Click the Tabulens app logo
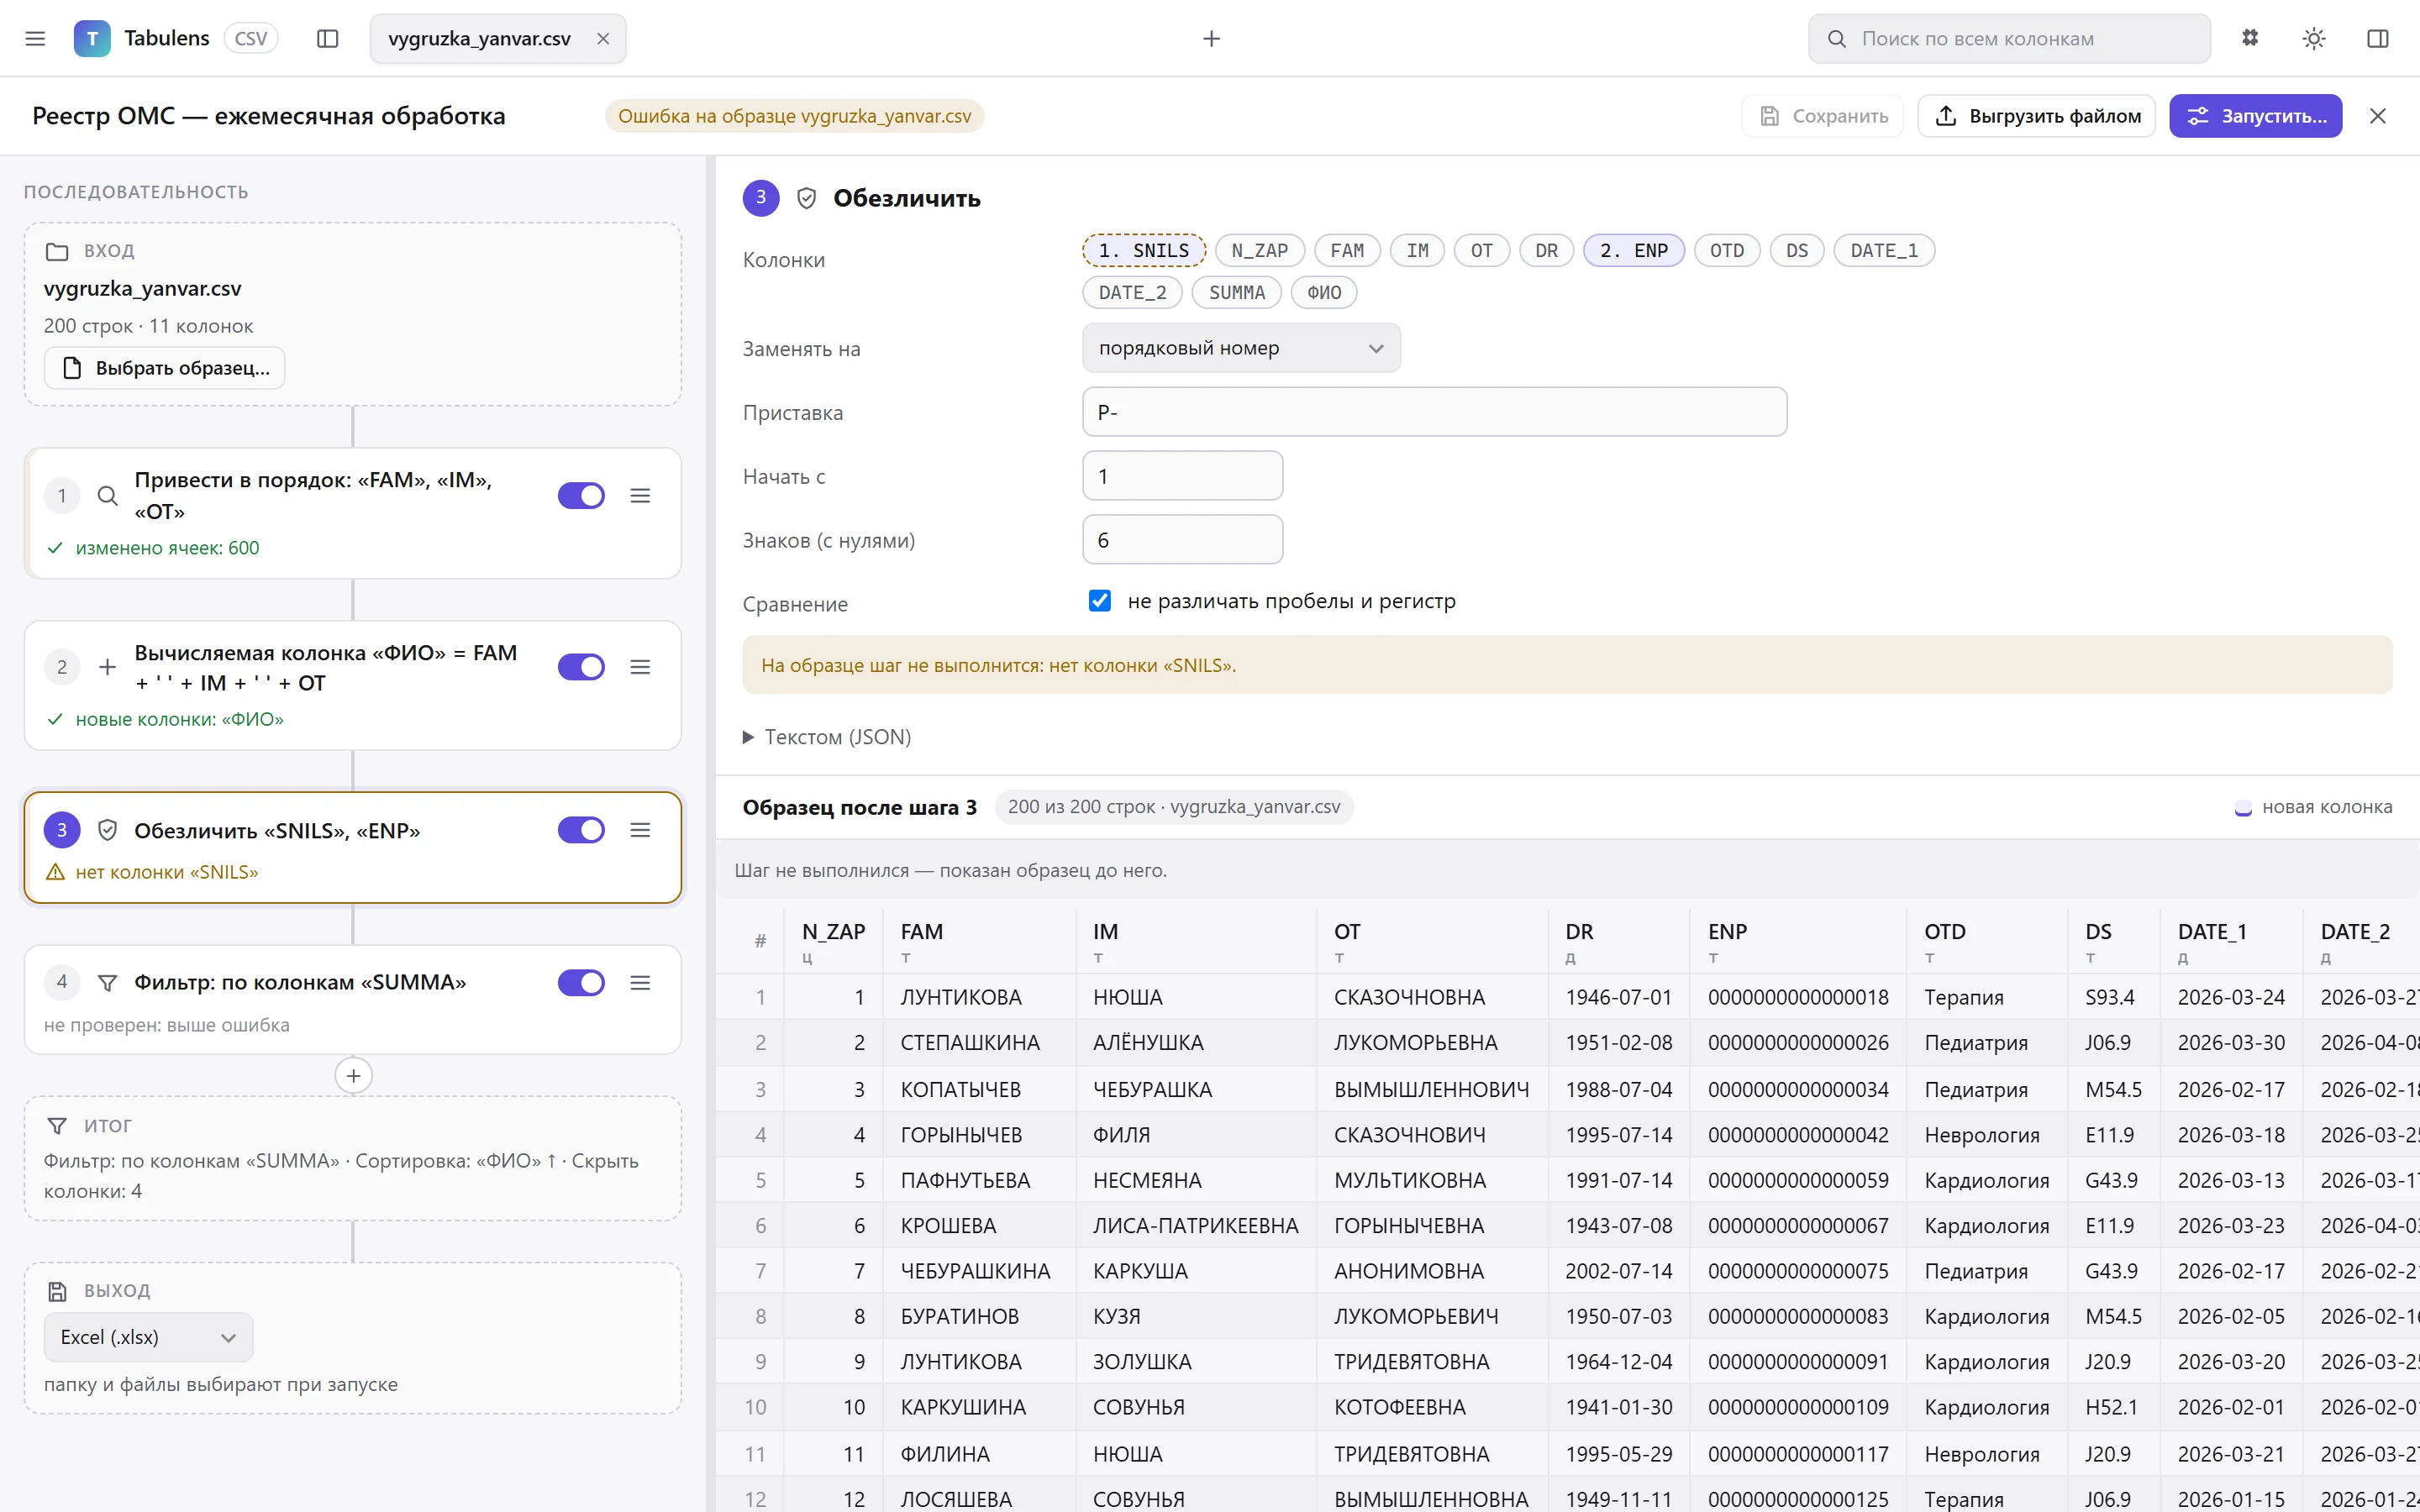Screen dimensions: 2420x1512 coord(92,38)
